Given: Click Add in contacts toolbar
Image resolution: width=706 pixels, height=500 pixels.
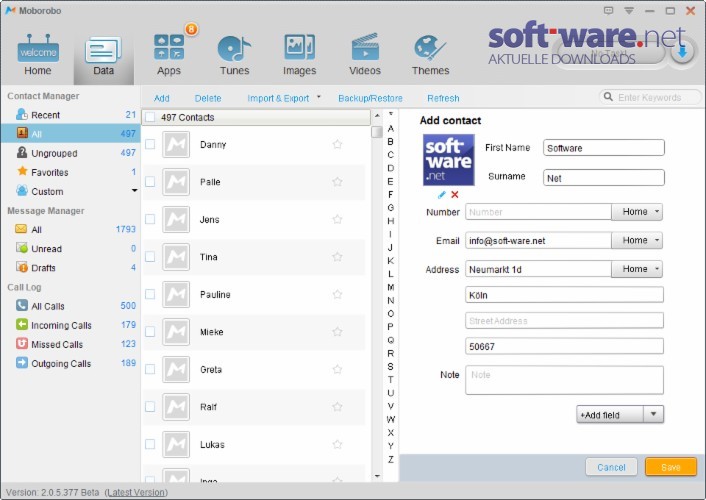Looking at the screenshot, I should click(162, 98).
